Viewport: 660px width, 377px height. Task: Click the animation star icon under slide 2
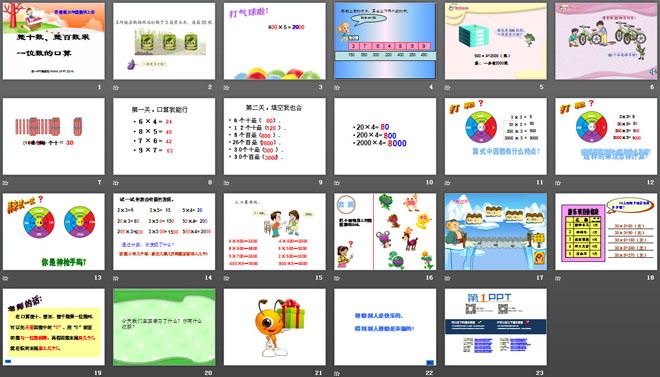click(x=116, y=88)
